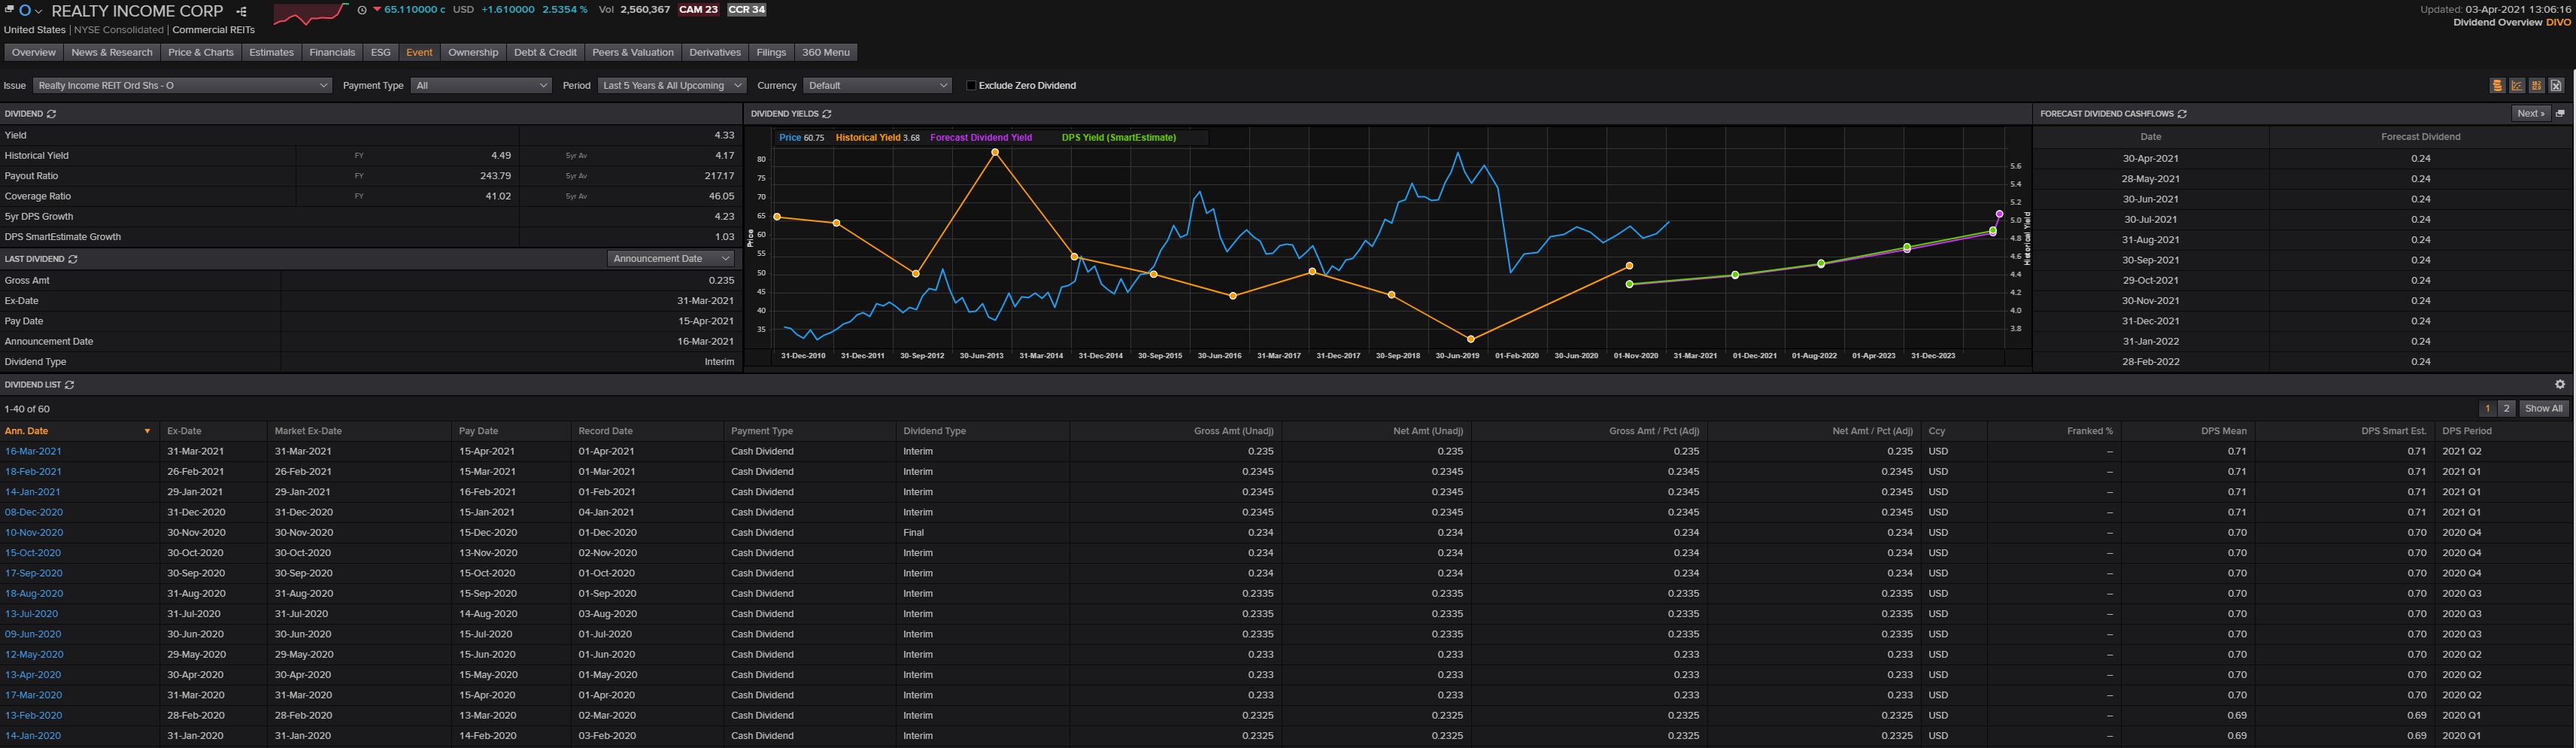The height and width of the screenshot is (748, 2576).
Task: Click the historical yield peak point near 30-Jun-2013
Action: [x=995, y=152]
